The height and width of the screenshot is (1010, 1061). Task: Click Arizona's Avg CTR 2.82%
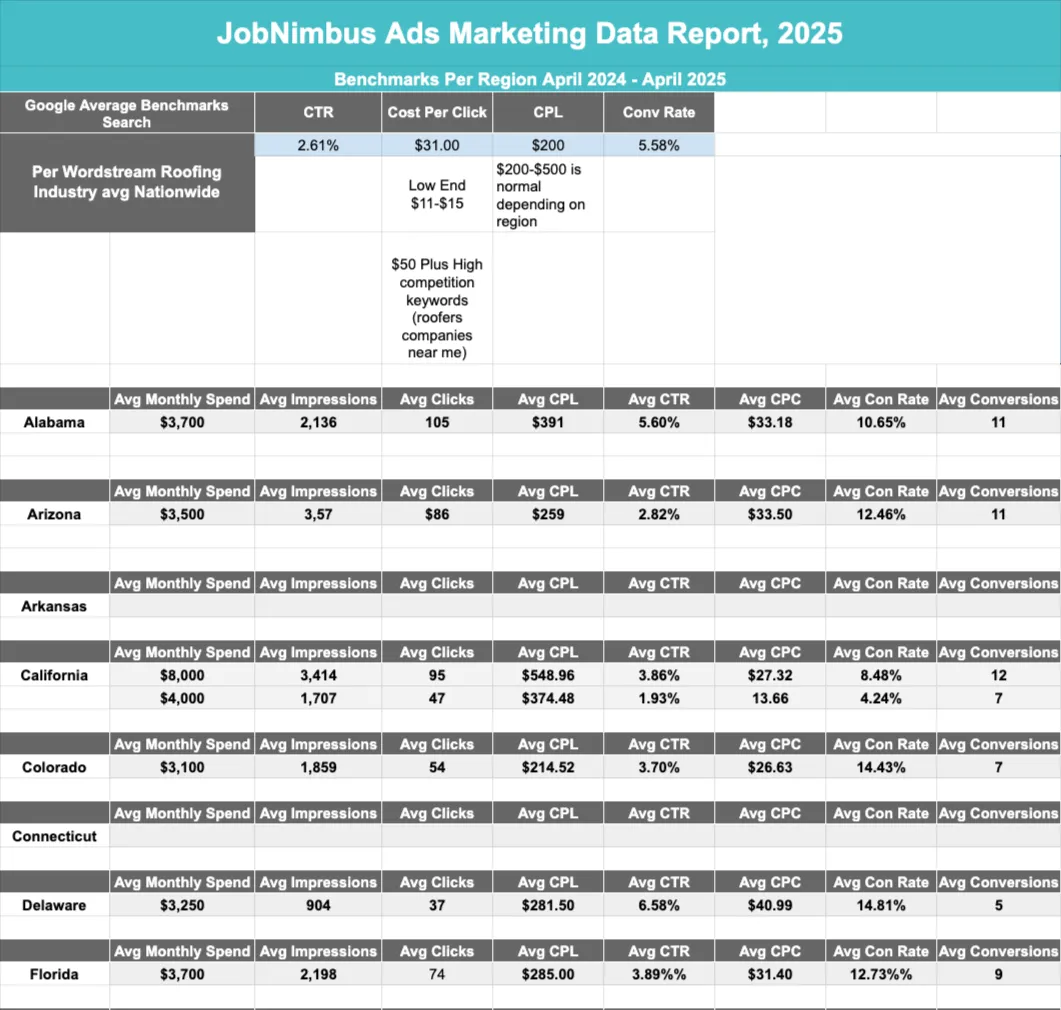tap(659, 514)
